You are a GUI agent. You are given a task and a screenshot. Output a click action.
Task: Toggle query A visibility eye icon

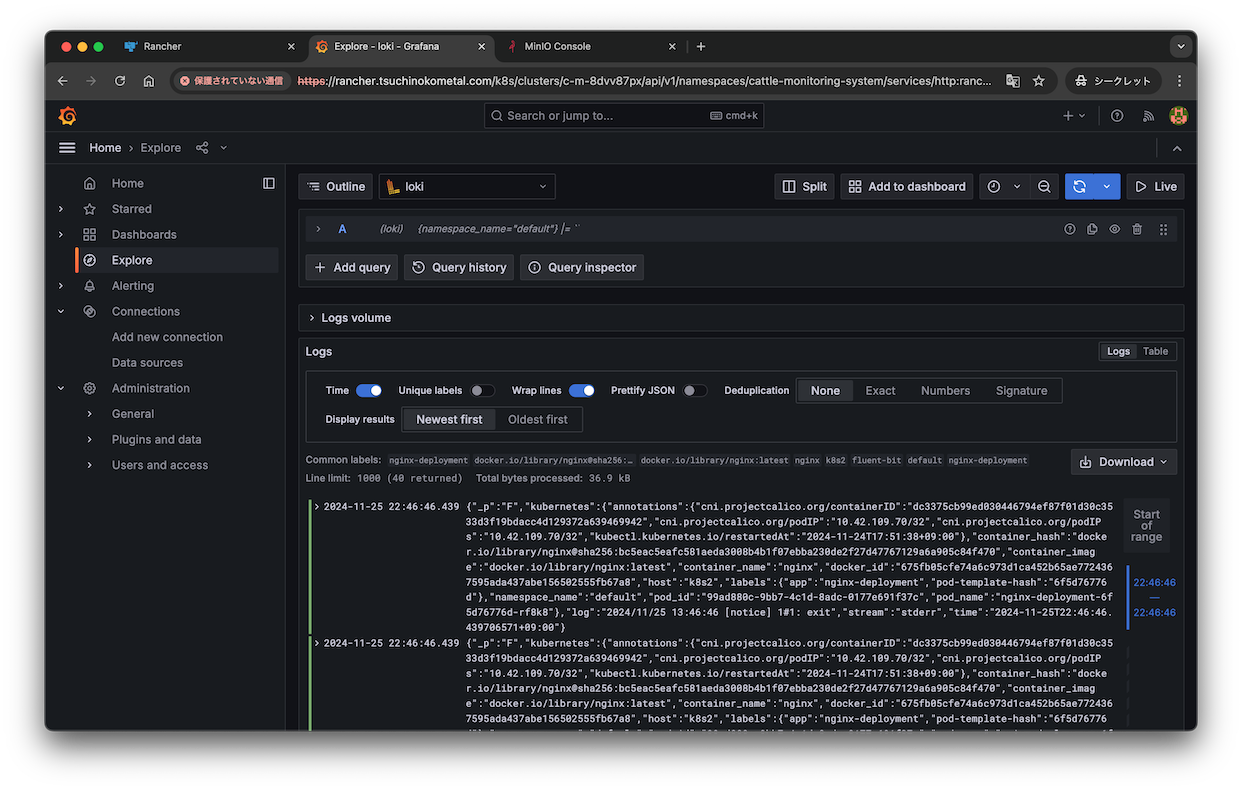[x=1115, y=229]
